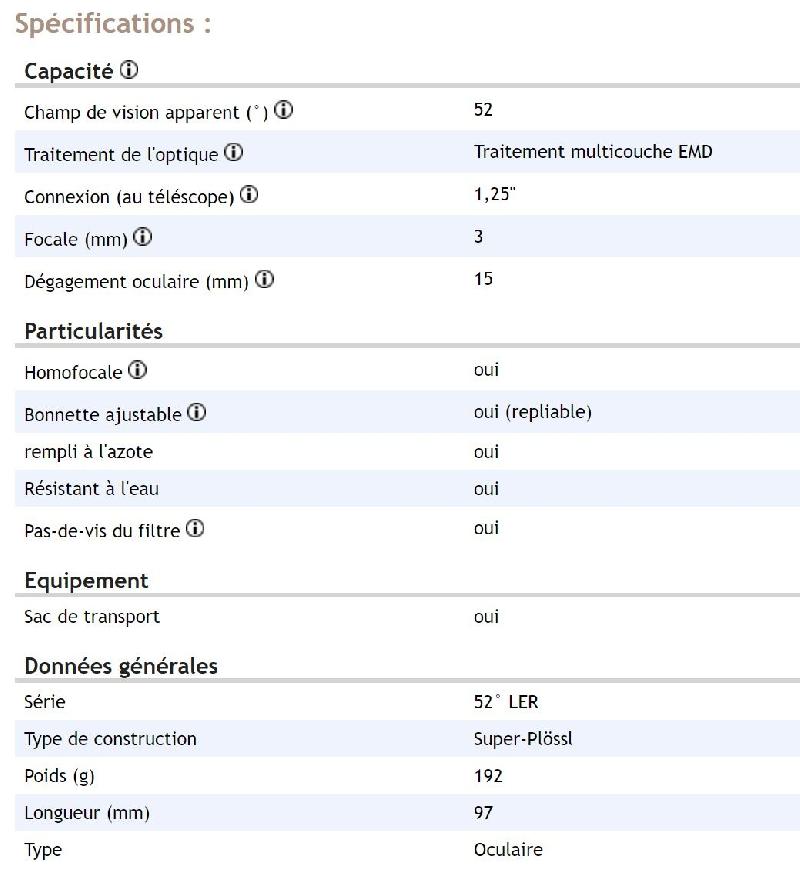
Task: Click the Equipement section header
Action: pos(86,581)
